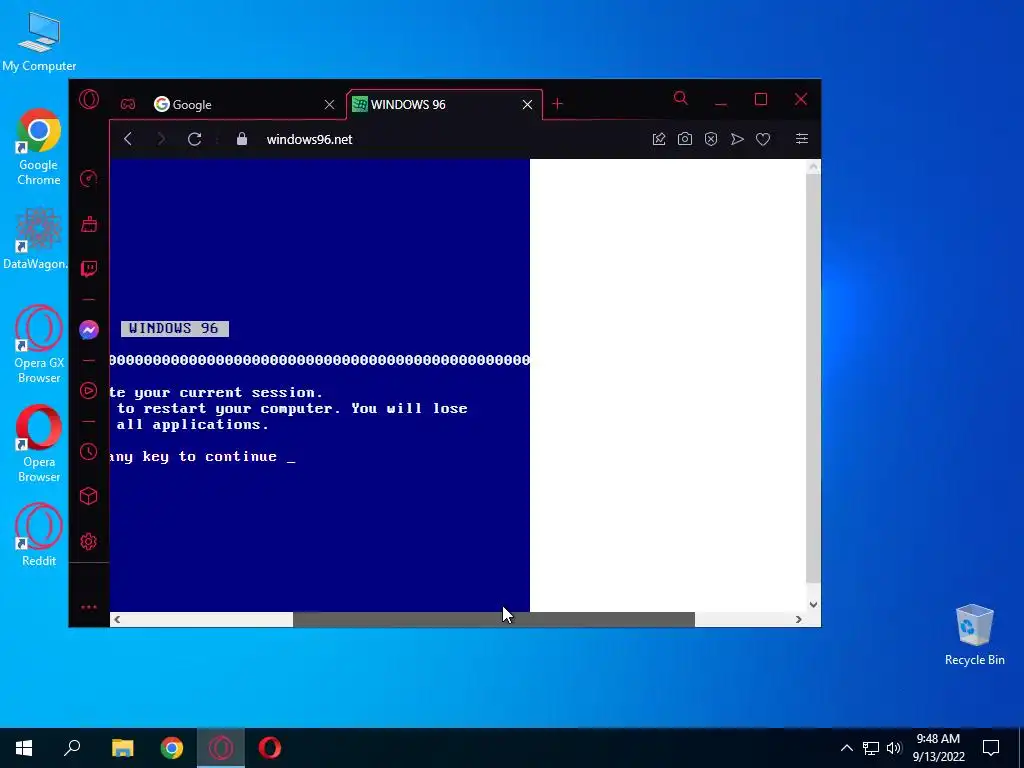
Task: Go forward to the next page
Action: (161, 139)
